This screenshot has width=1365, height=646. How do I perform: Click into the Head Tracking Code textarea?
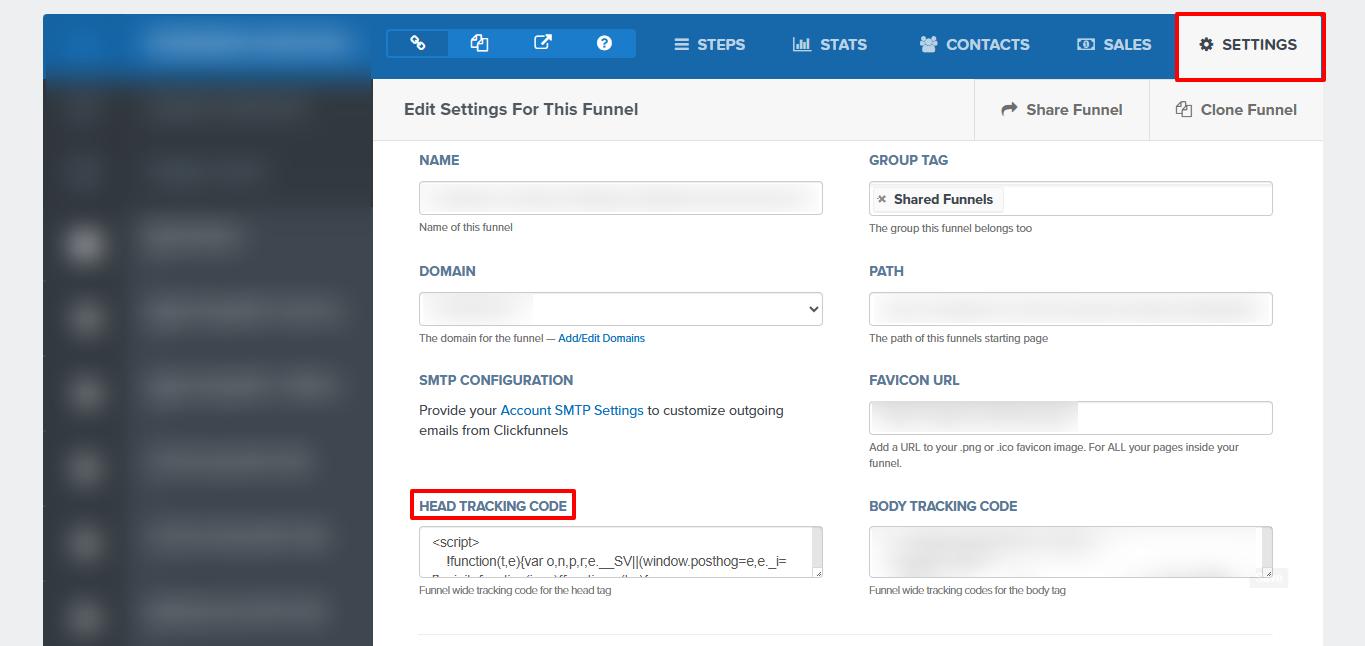[621, 552]
